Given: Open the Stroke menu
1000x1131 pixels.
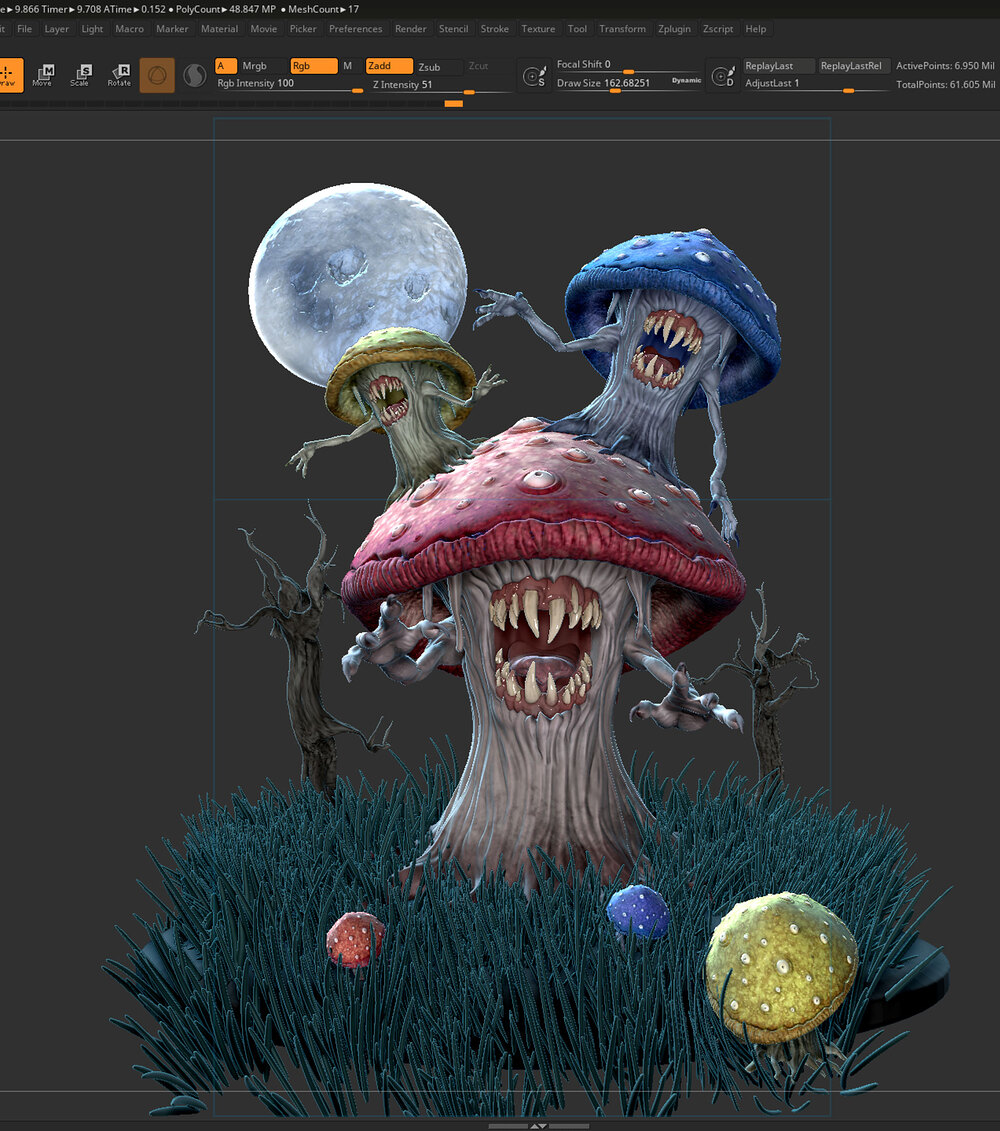Looking at the screenshot, I should (x=495, y=29).
